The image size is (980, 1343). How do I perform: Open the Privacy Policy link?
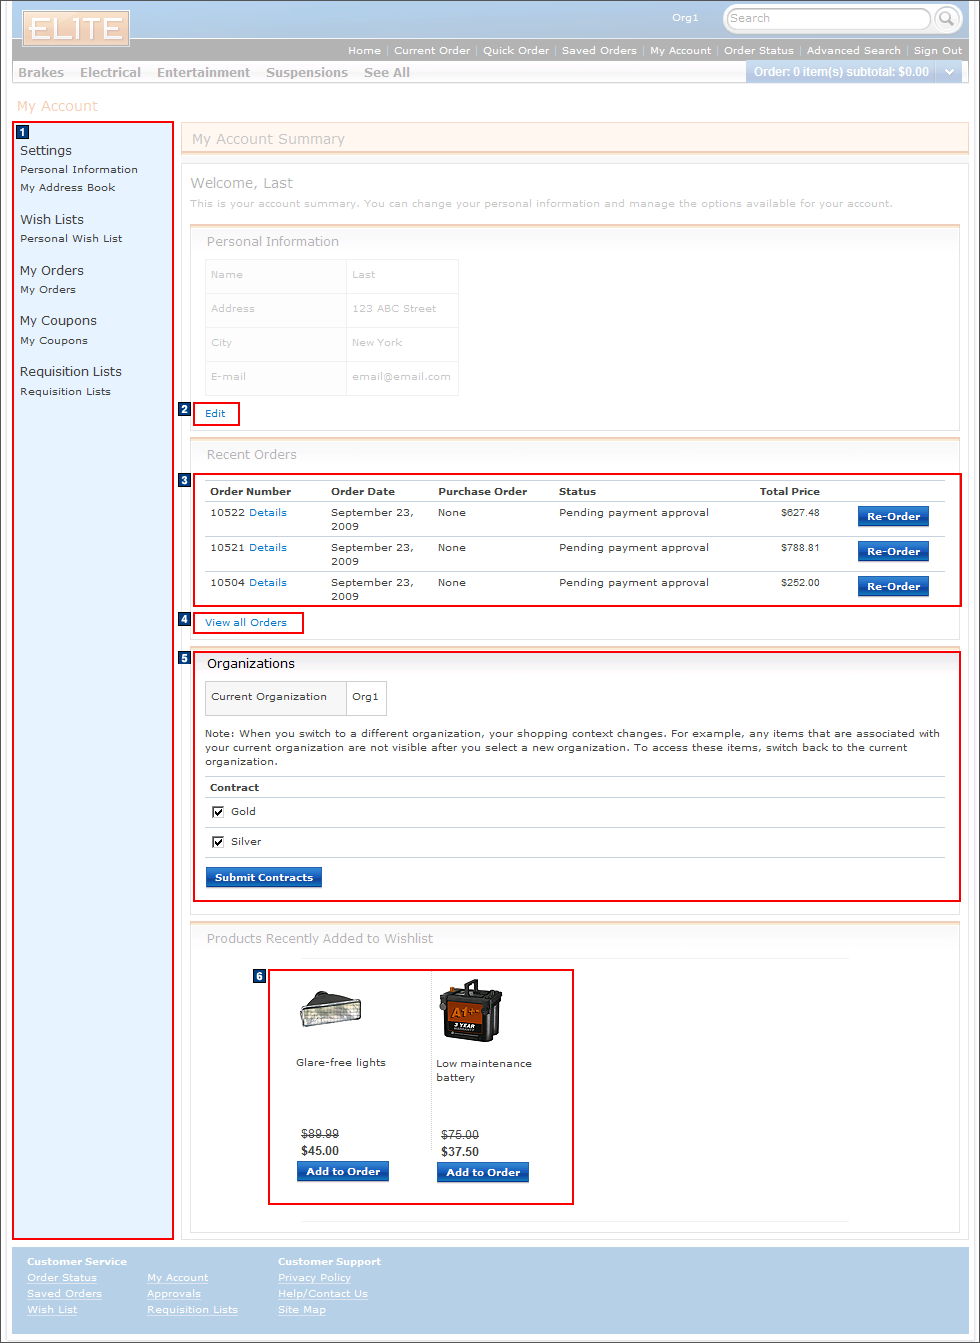314,1278
